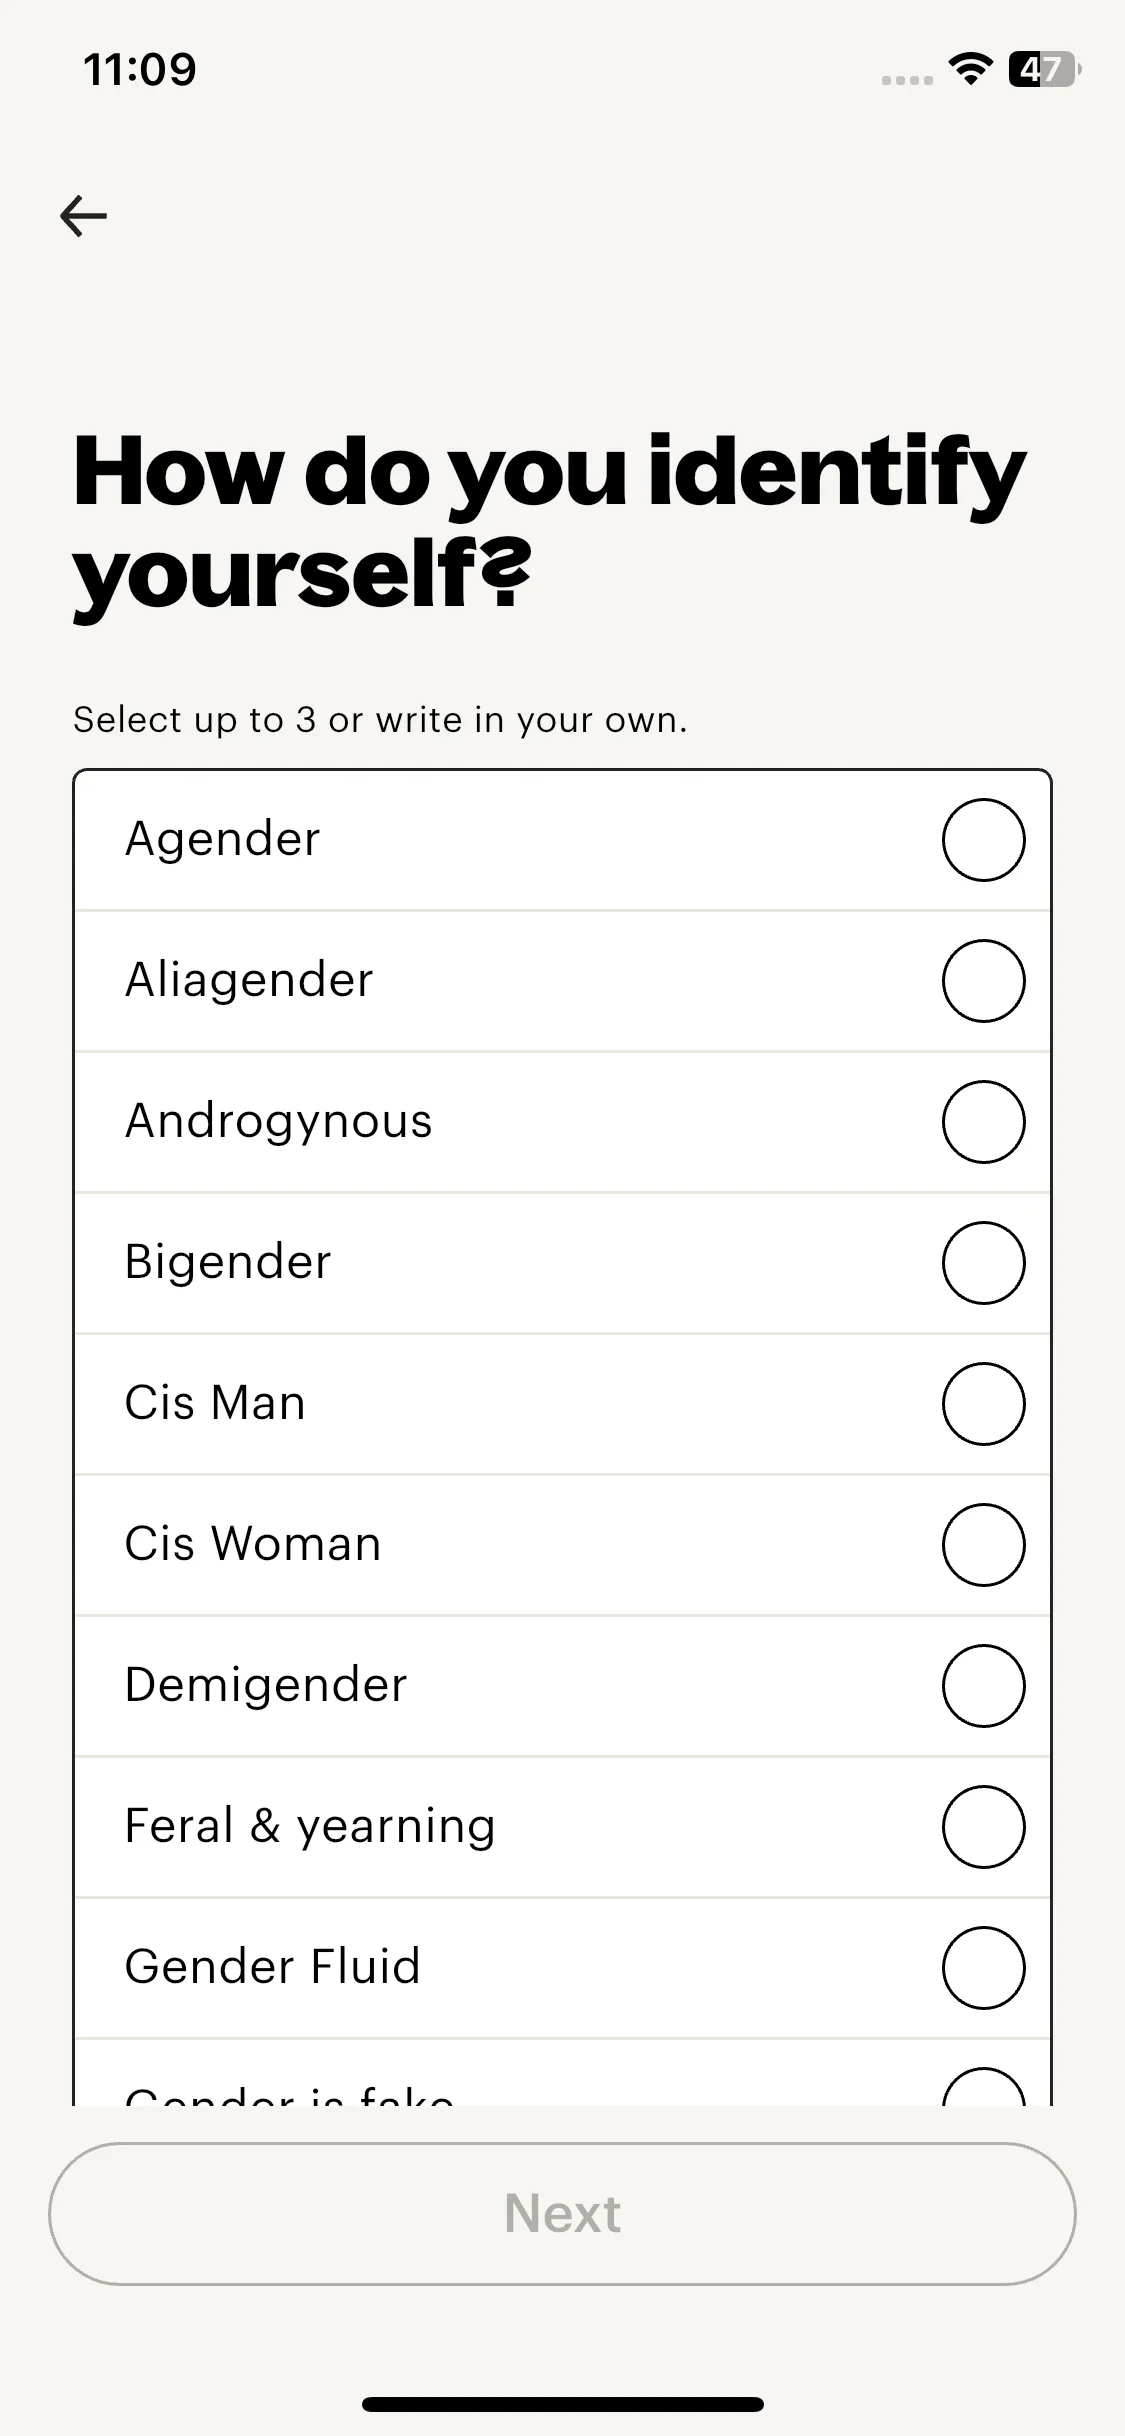
Task: Tap the home indicator bar
Action: click(x=562, y=2404)
